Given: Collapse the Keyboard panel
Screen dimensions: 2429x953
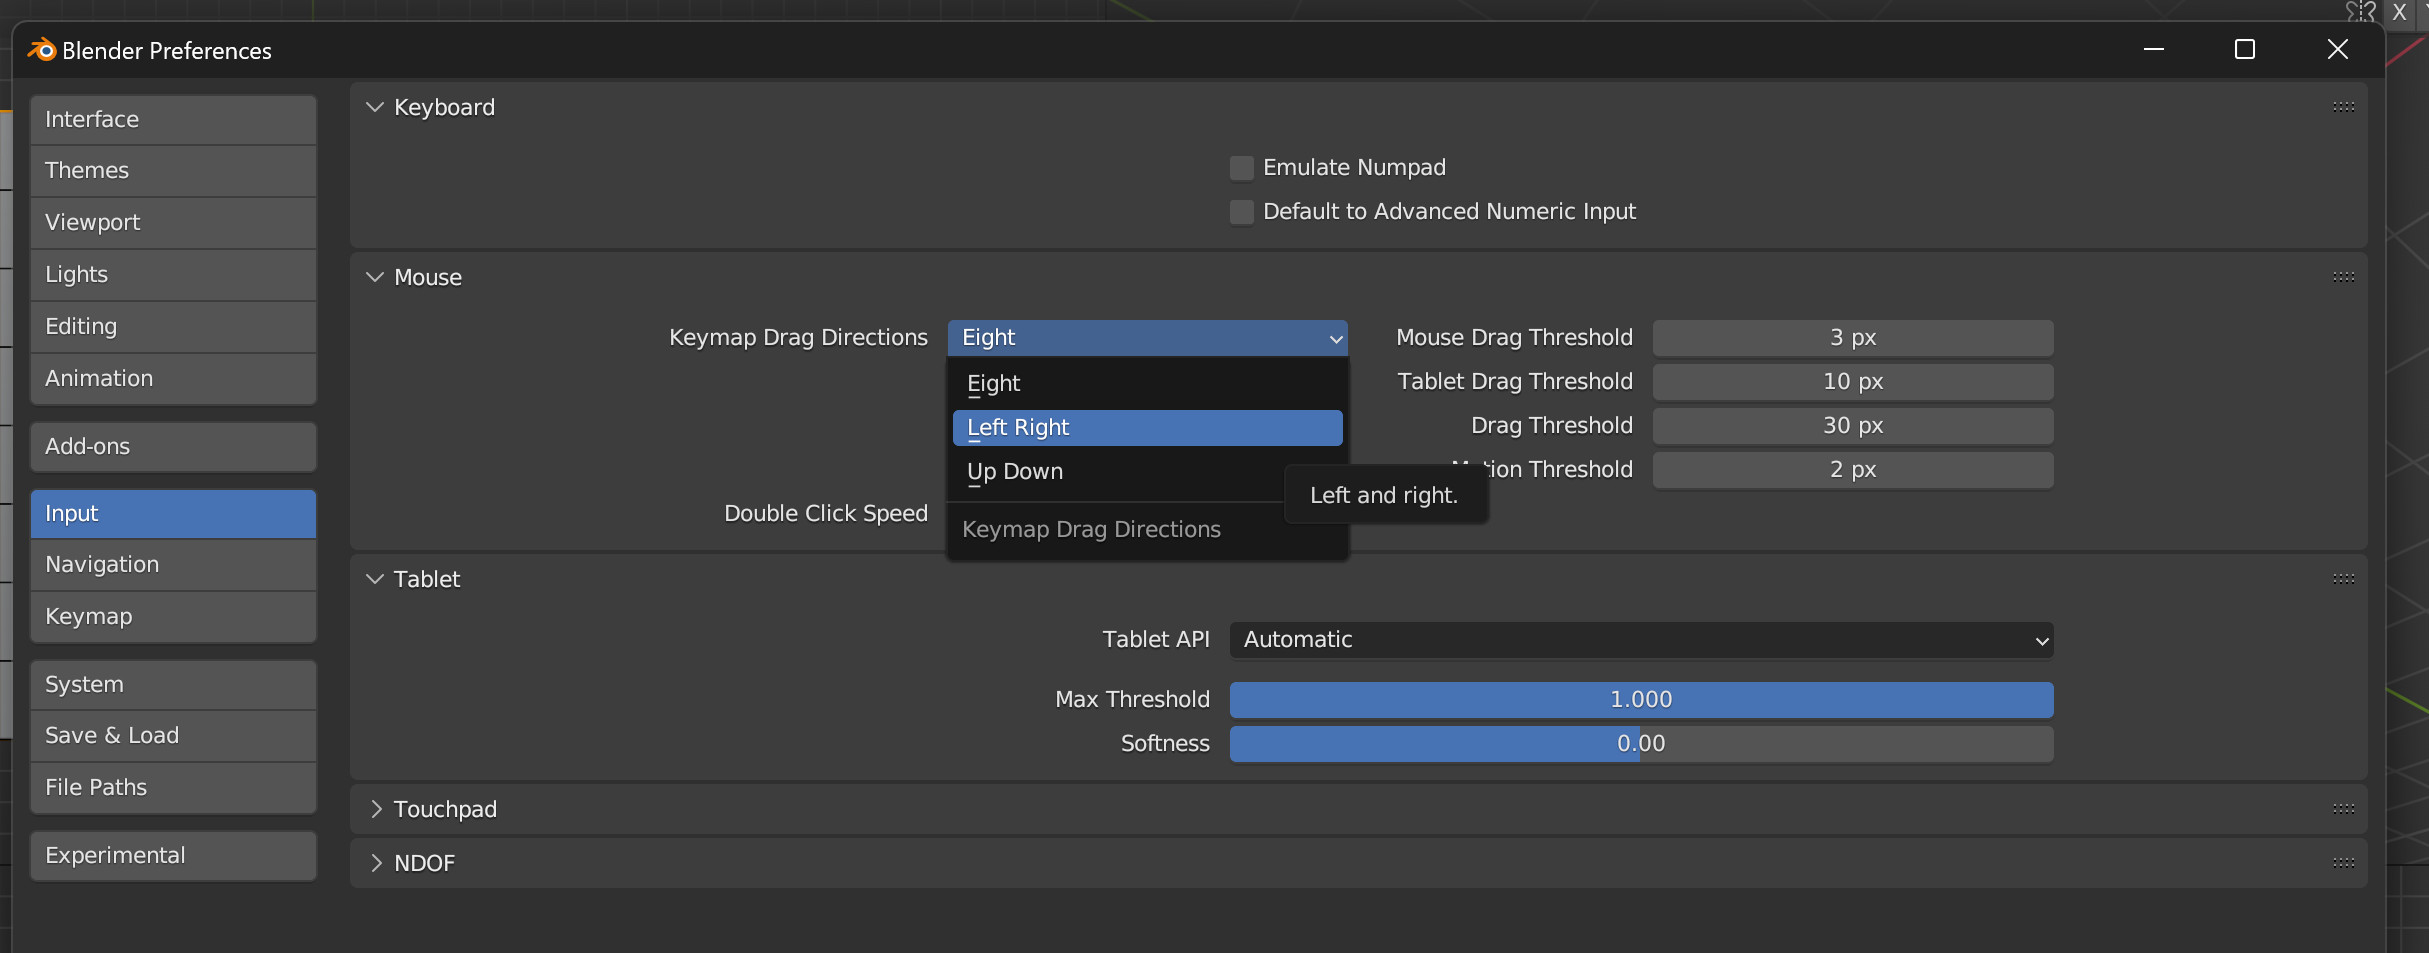Looking at the screenshot, I should pos(375,107).
